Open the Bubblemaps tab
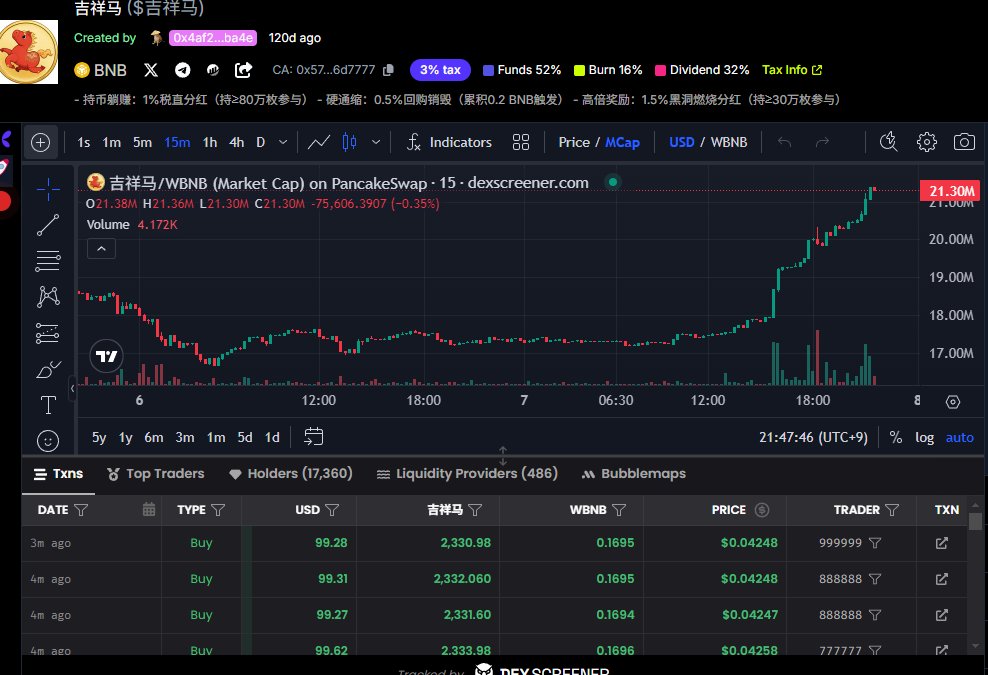 coord(634,474)
